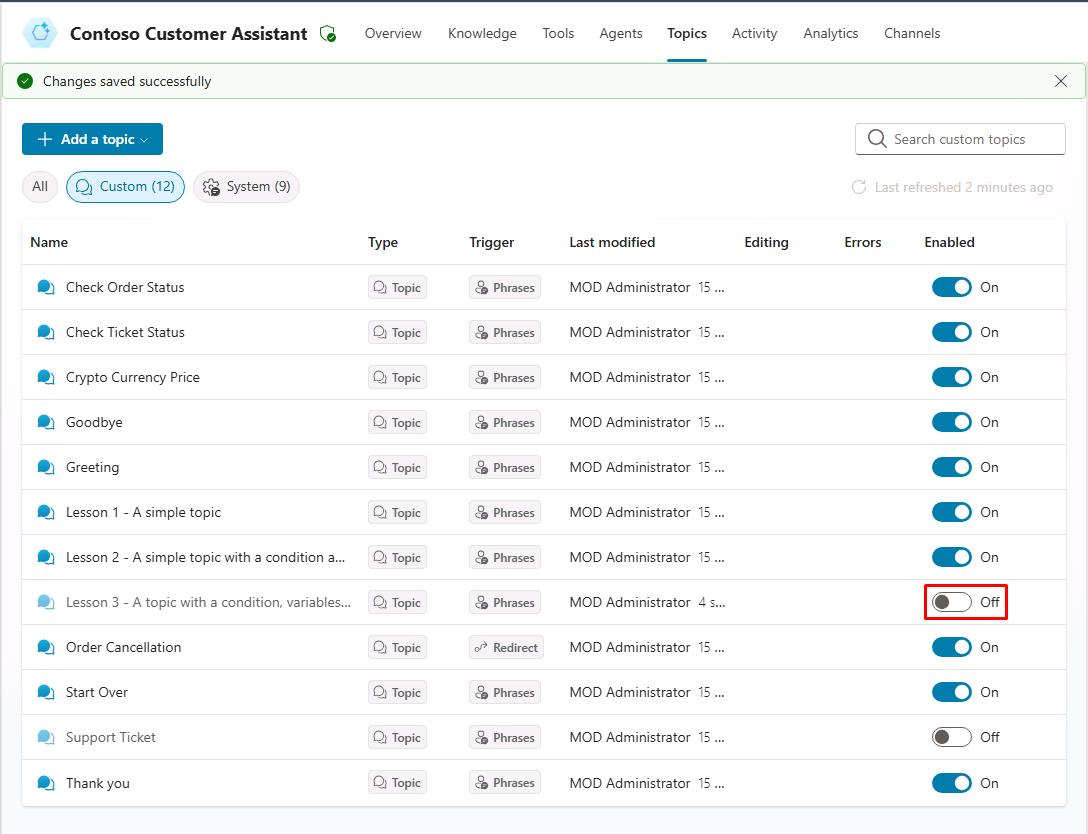The width and height of the screenshot is (1088, 834).
Task: Click Phrases trigger badge in Start Over row
Action: [x=505, y=692]
